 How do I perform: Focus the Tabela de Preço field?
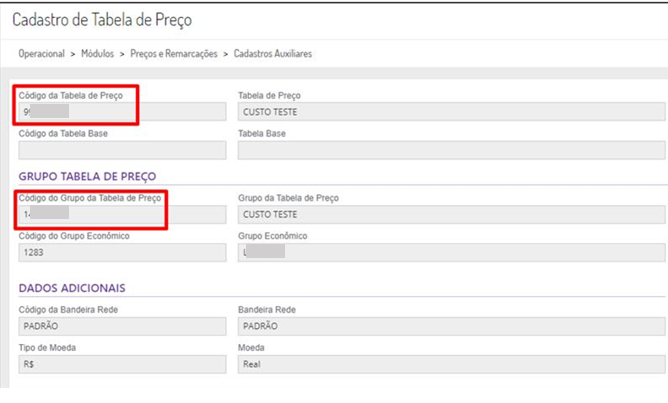tap(450, 112)
